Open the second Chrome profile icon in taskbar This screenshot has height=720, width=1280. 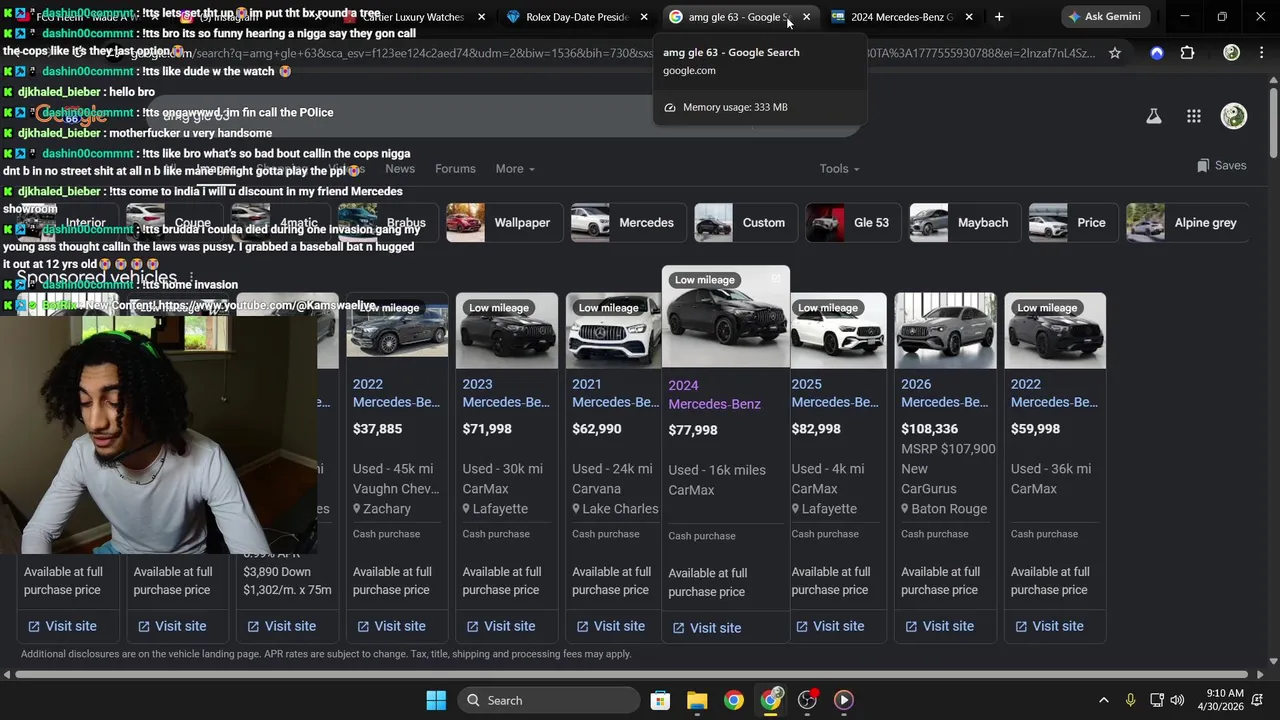click(x=771, y=700)
